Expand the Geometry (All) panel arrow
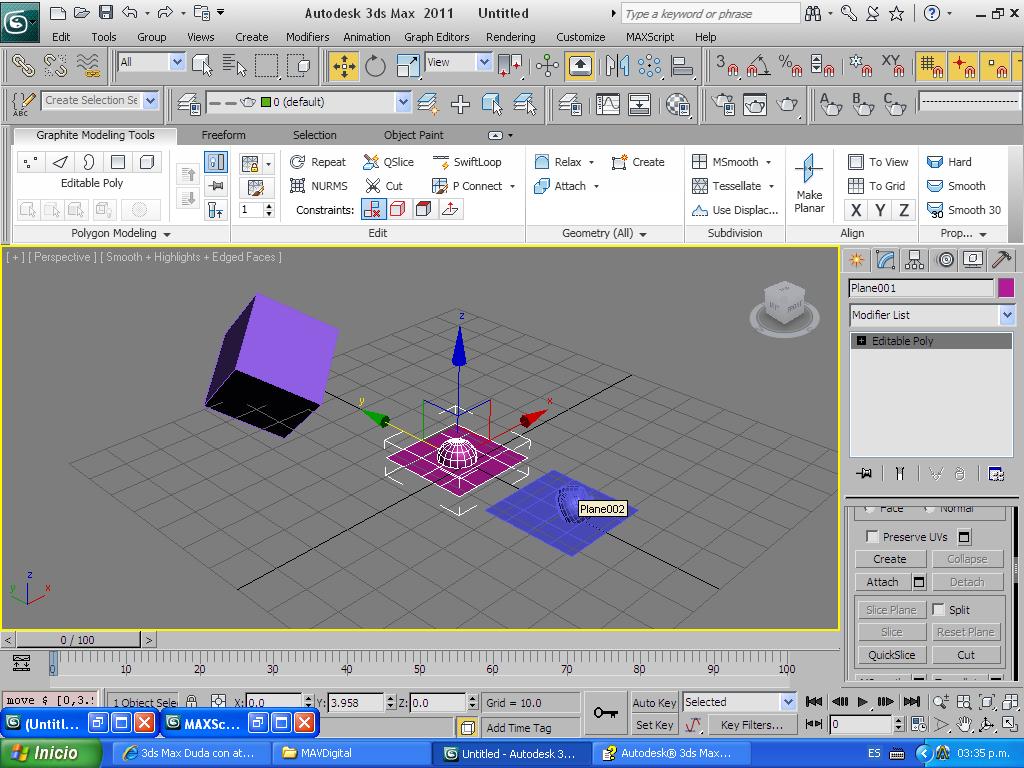Screen dimensions: 1024x768 point(643,234)
